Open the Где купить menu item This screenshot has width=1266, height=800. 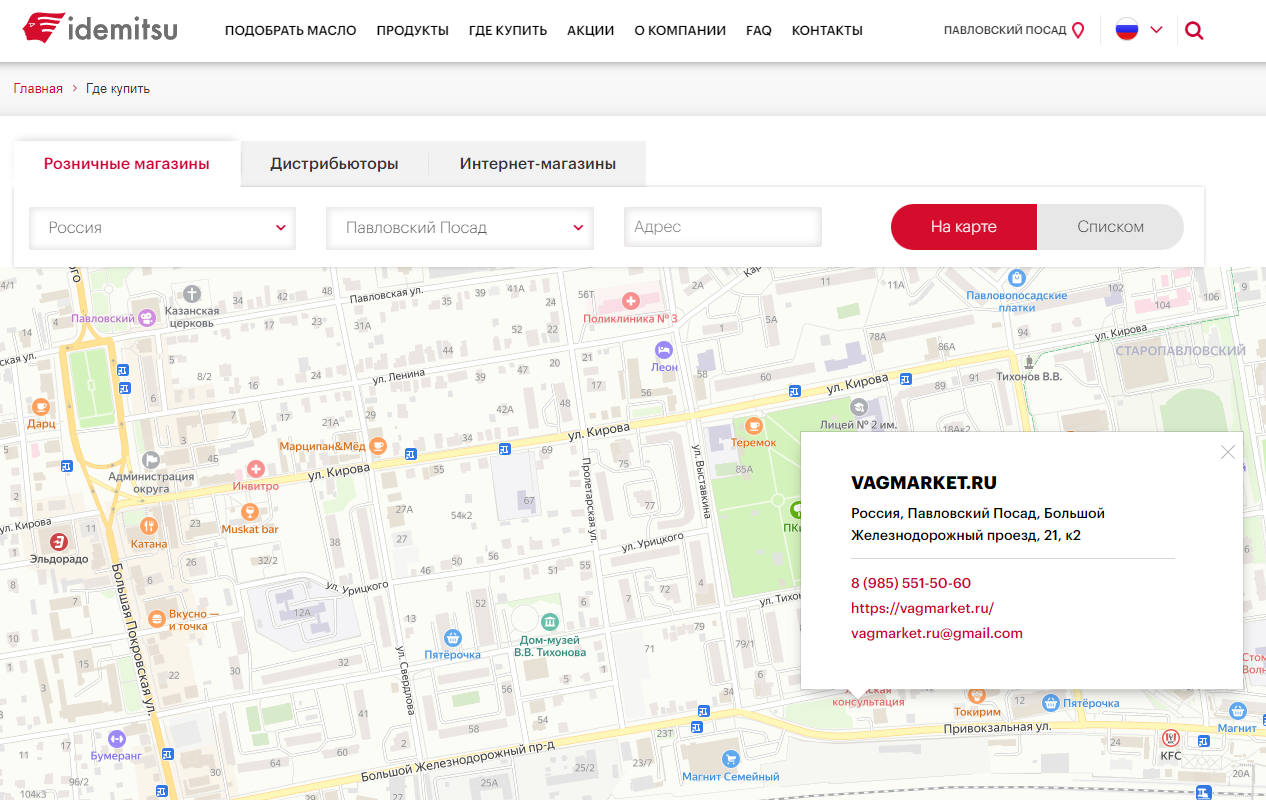point(507,30)
